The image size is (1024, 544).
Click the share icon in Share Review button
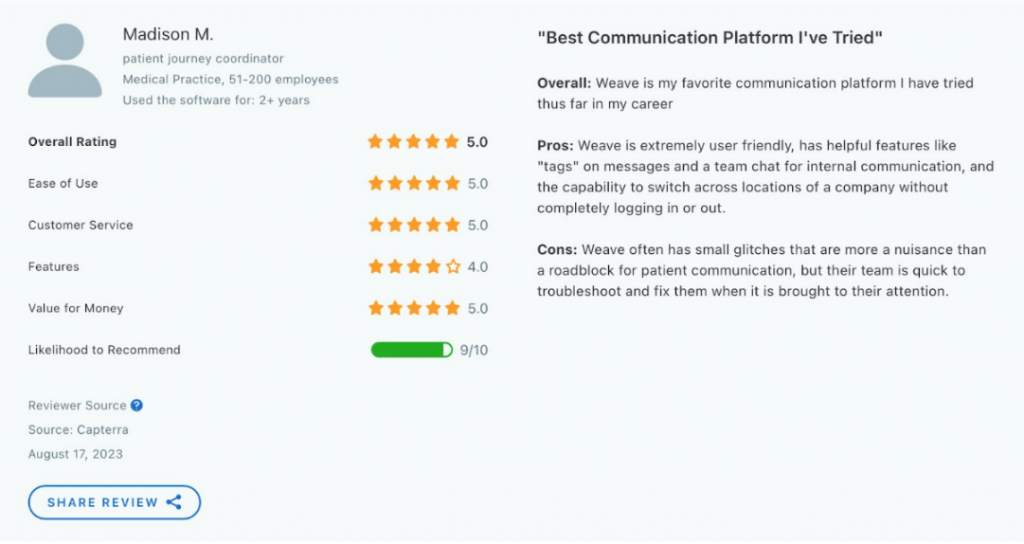[174, 502]
